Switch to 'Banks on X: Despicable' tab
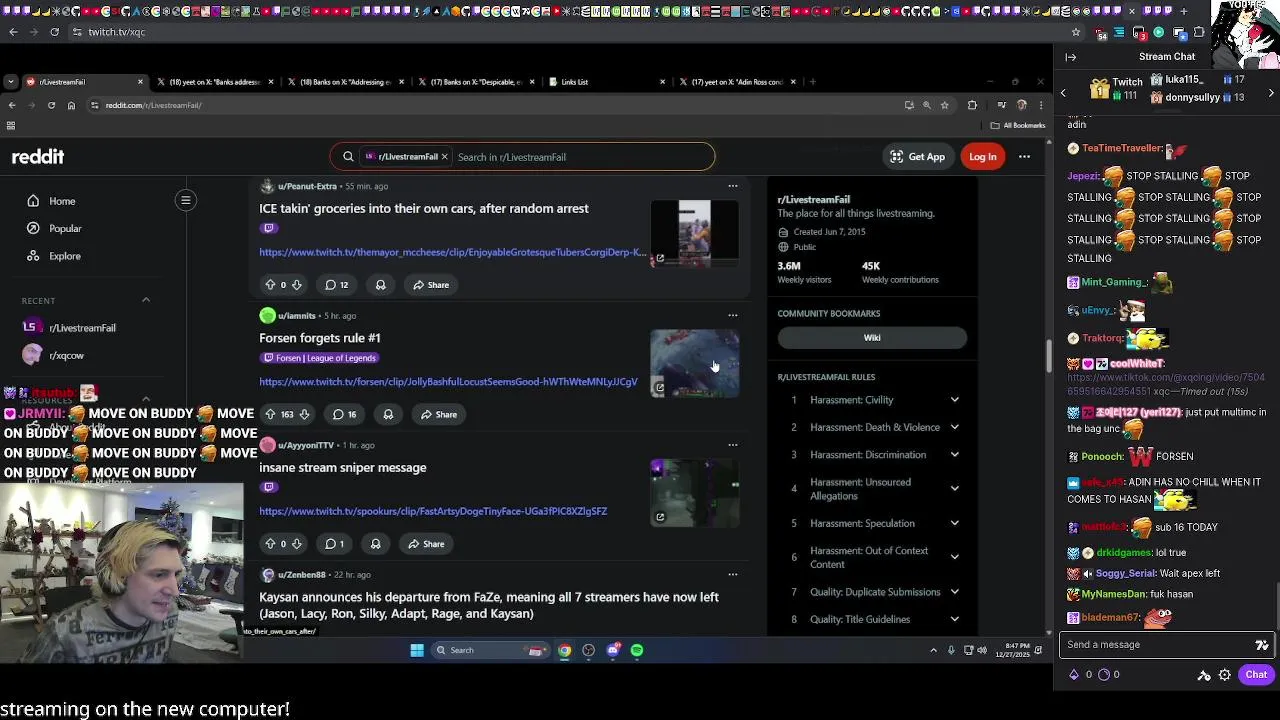 click(475, 82)
